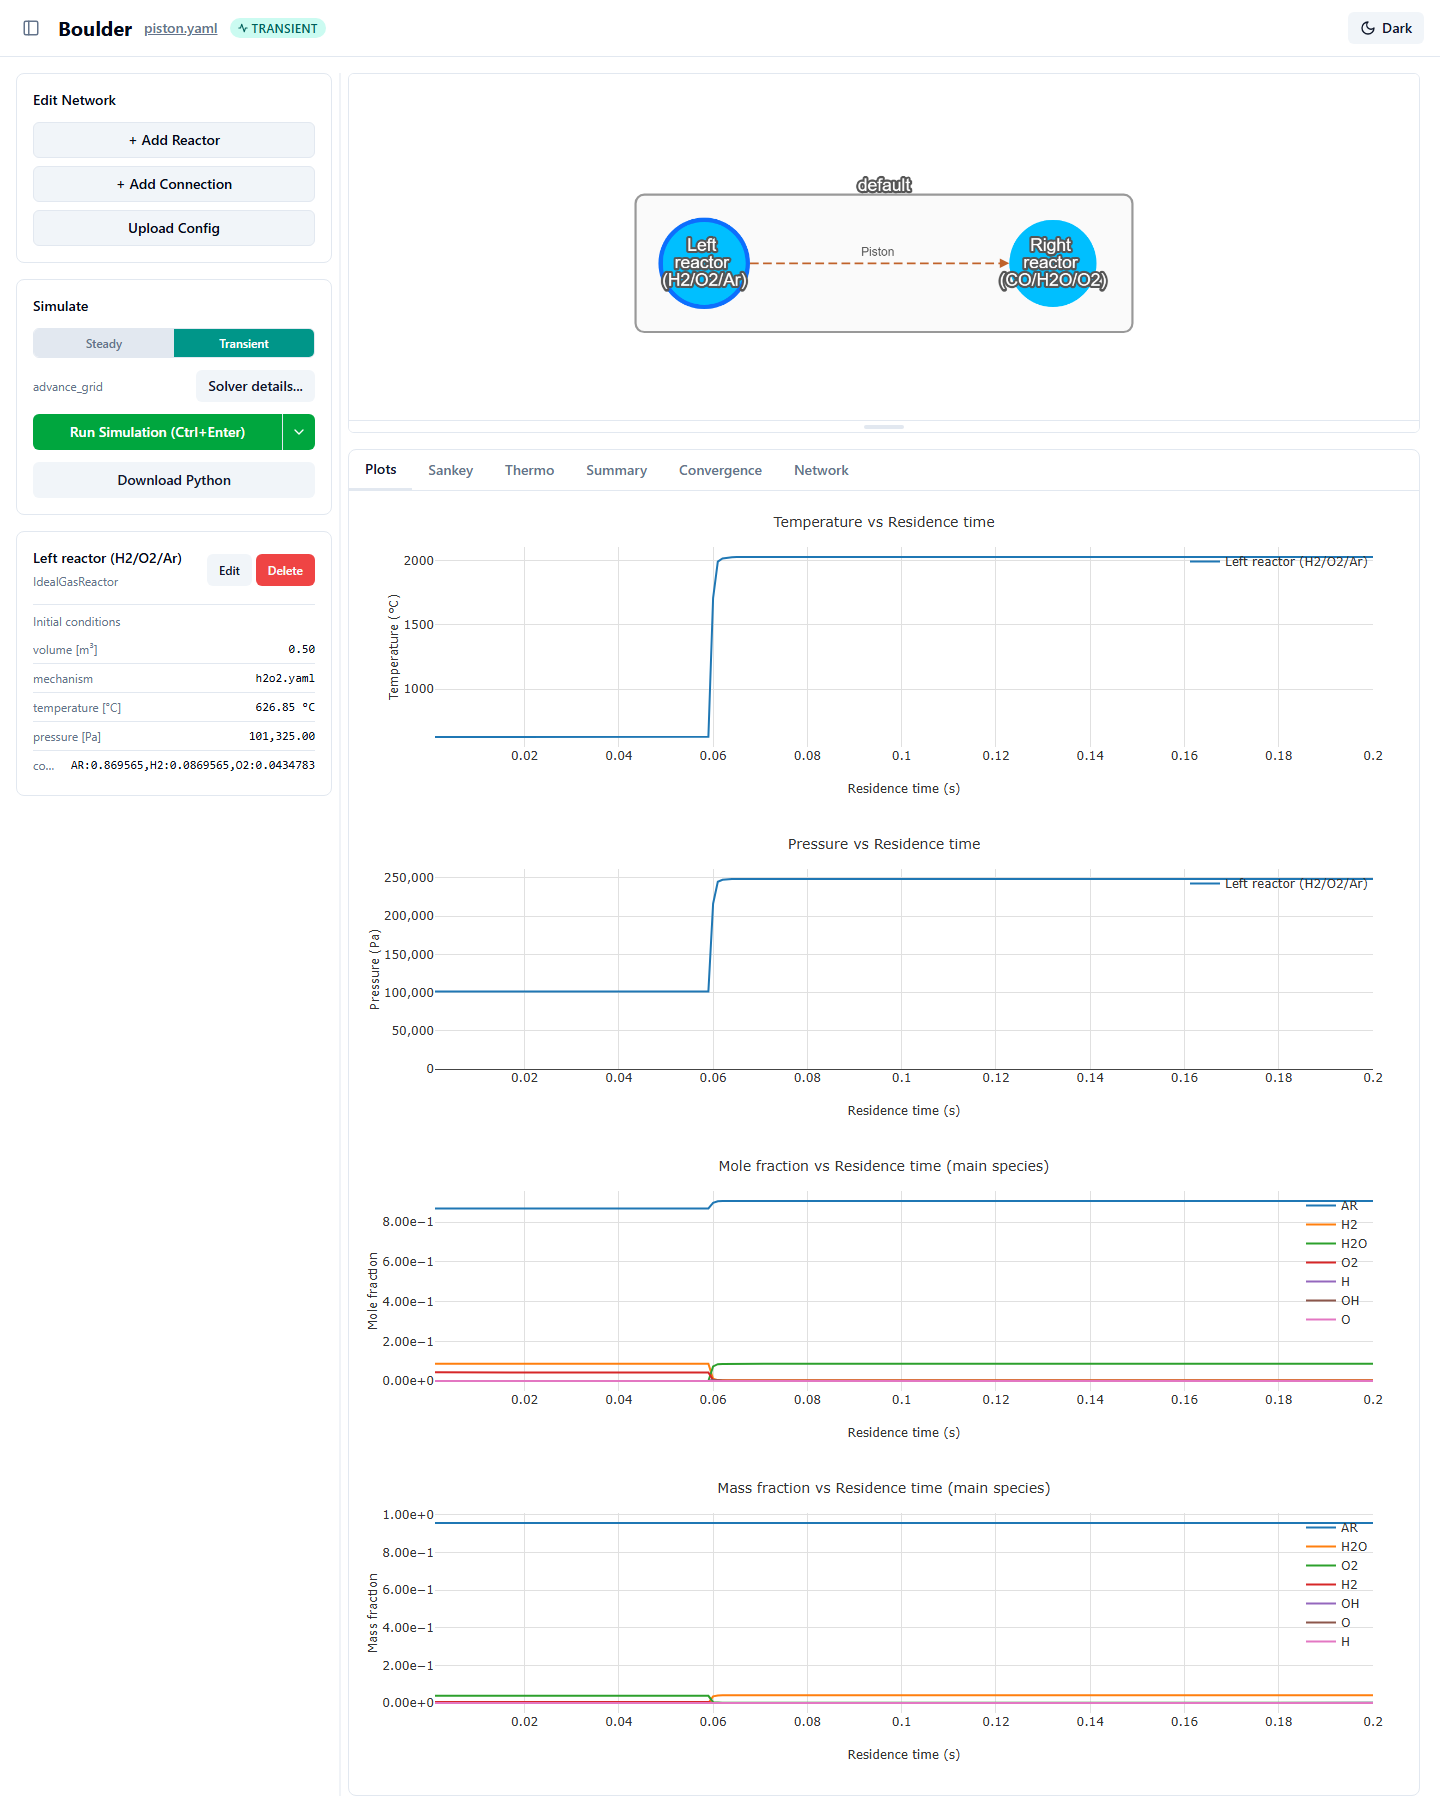Click the network panel resize handle
This screenshot has width=1440, height=1812.
click(884, 427)
